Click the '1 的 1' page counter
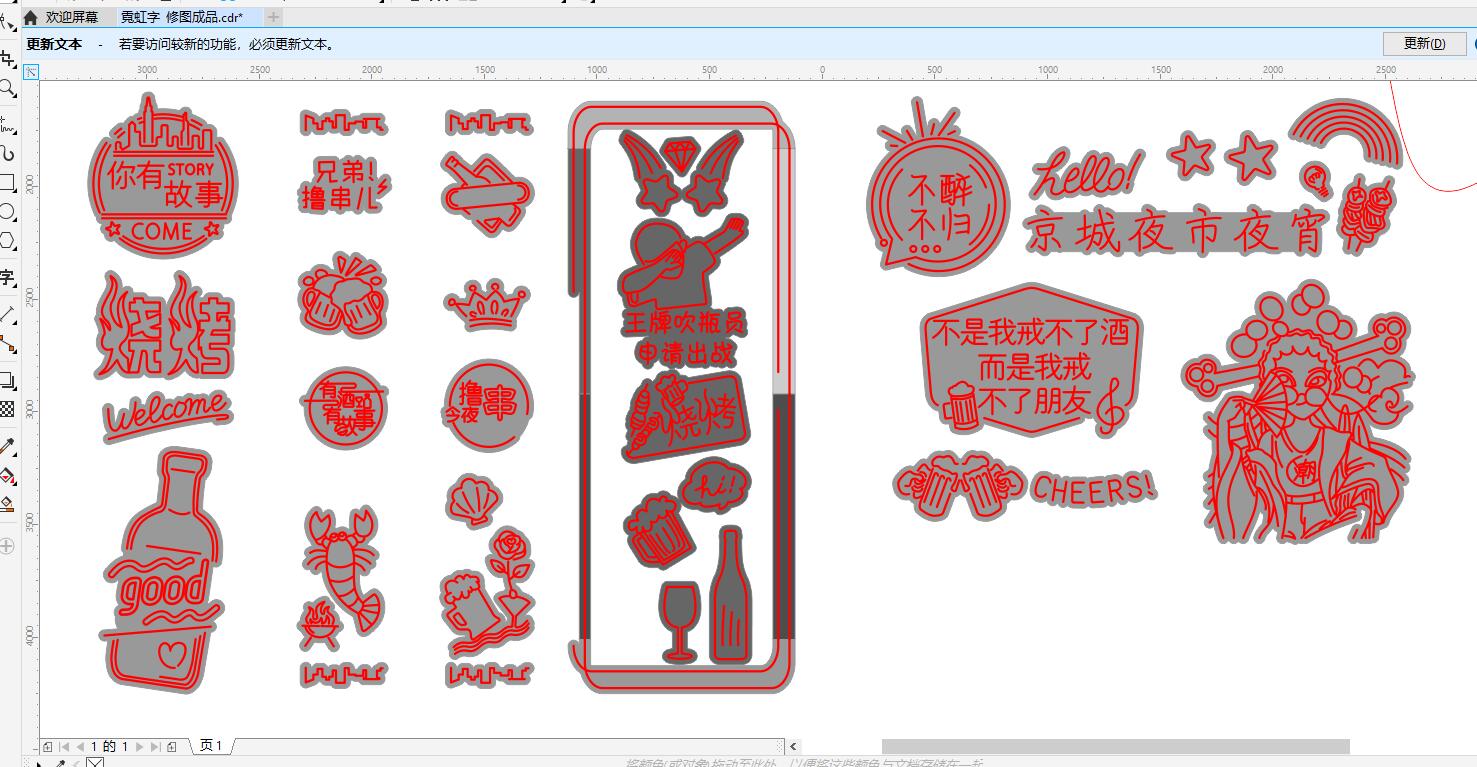Viewport: 1477px width, 767px height. [x=110, y=746]
